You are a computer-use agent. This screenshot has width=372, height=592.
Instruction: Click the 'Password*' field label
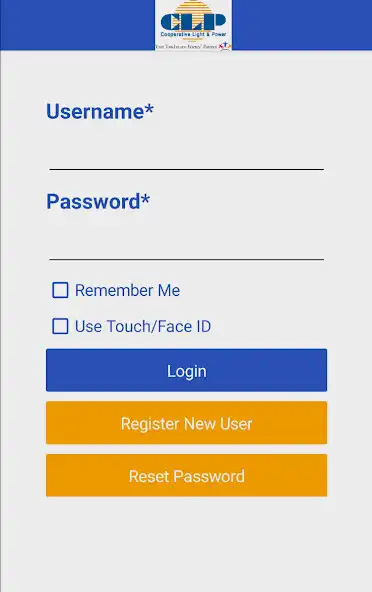click(x=98, y=201)
